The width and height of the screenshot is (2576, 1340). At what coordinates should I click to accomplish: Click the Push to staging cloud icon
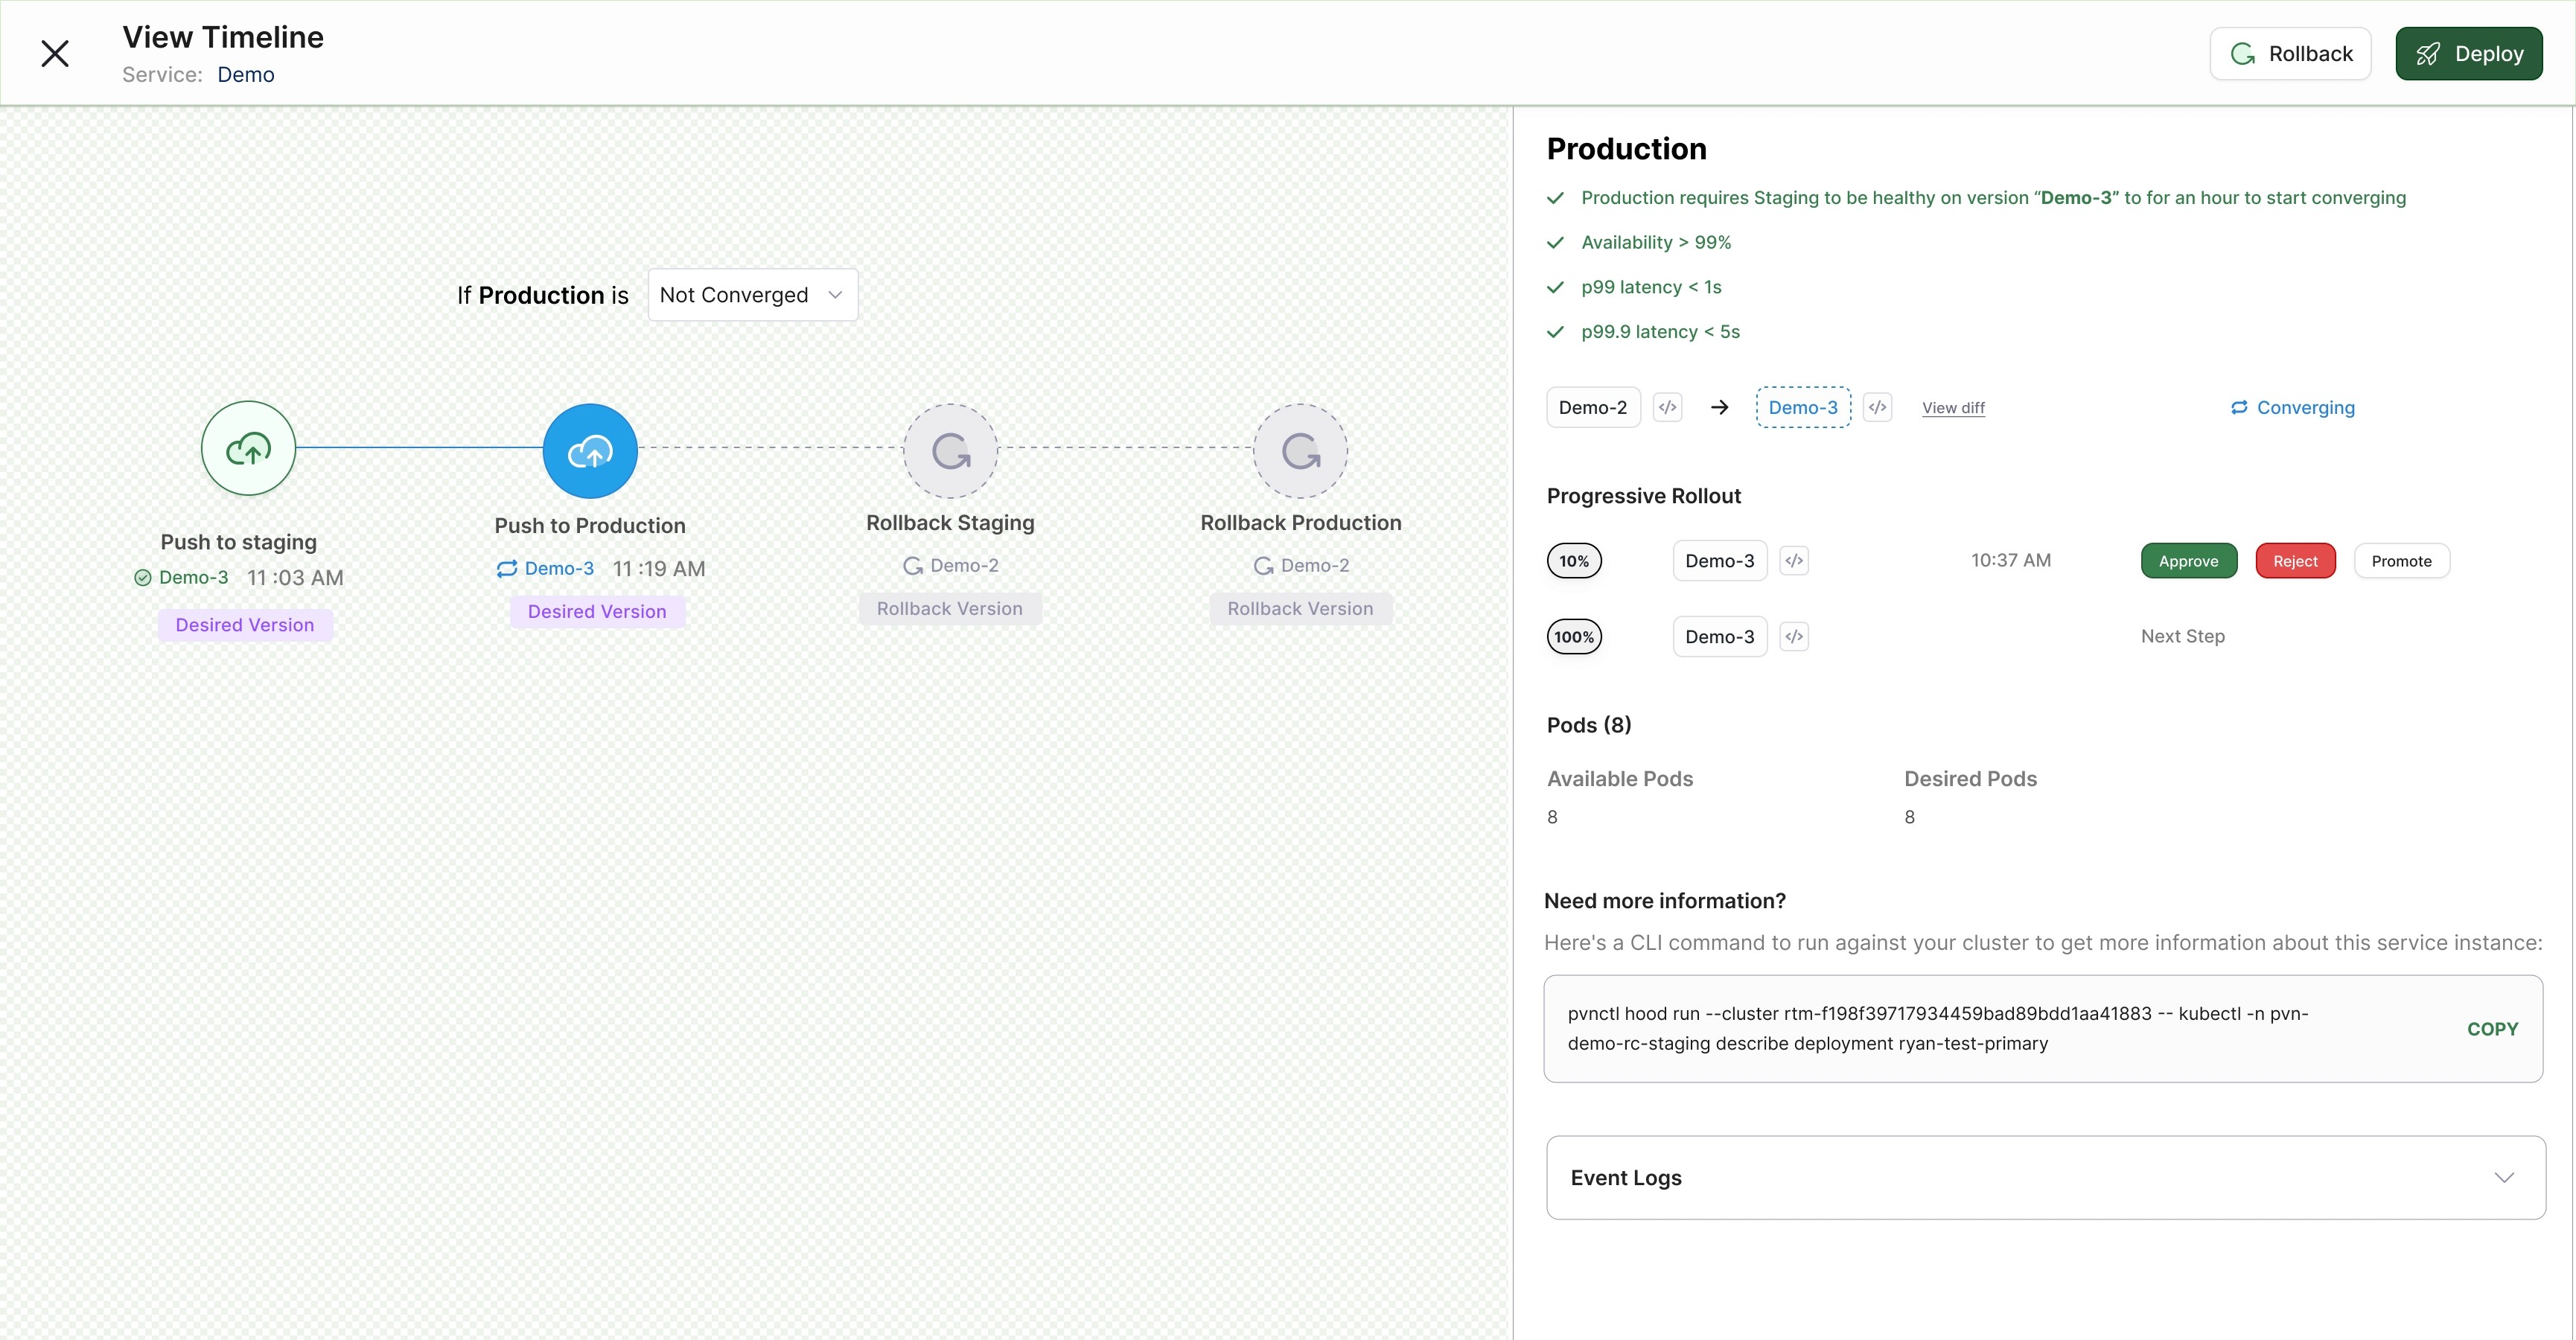(x=248, y=449)
